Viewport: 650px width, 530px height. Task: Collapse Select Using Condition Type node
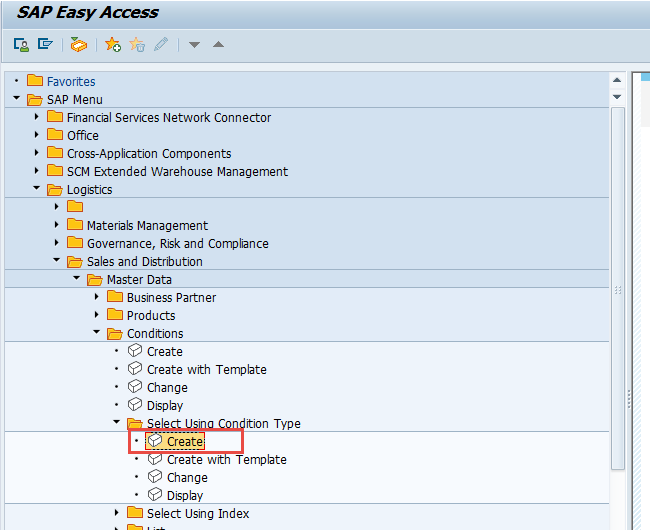[x=116, y=422]
